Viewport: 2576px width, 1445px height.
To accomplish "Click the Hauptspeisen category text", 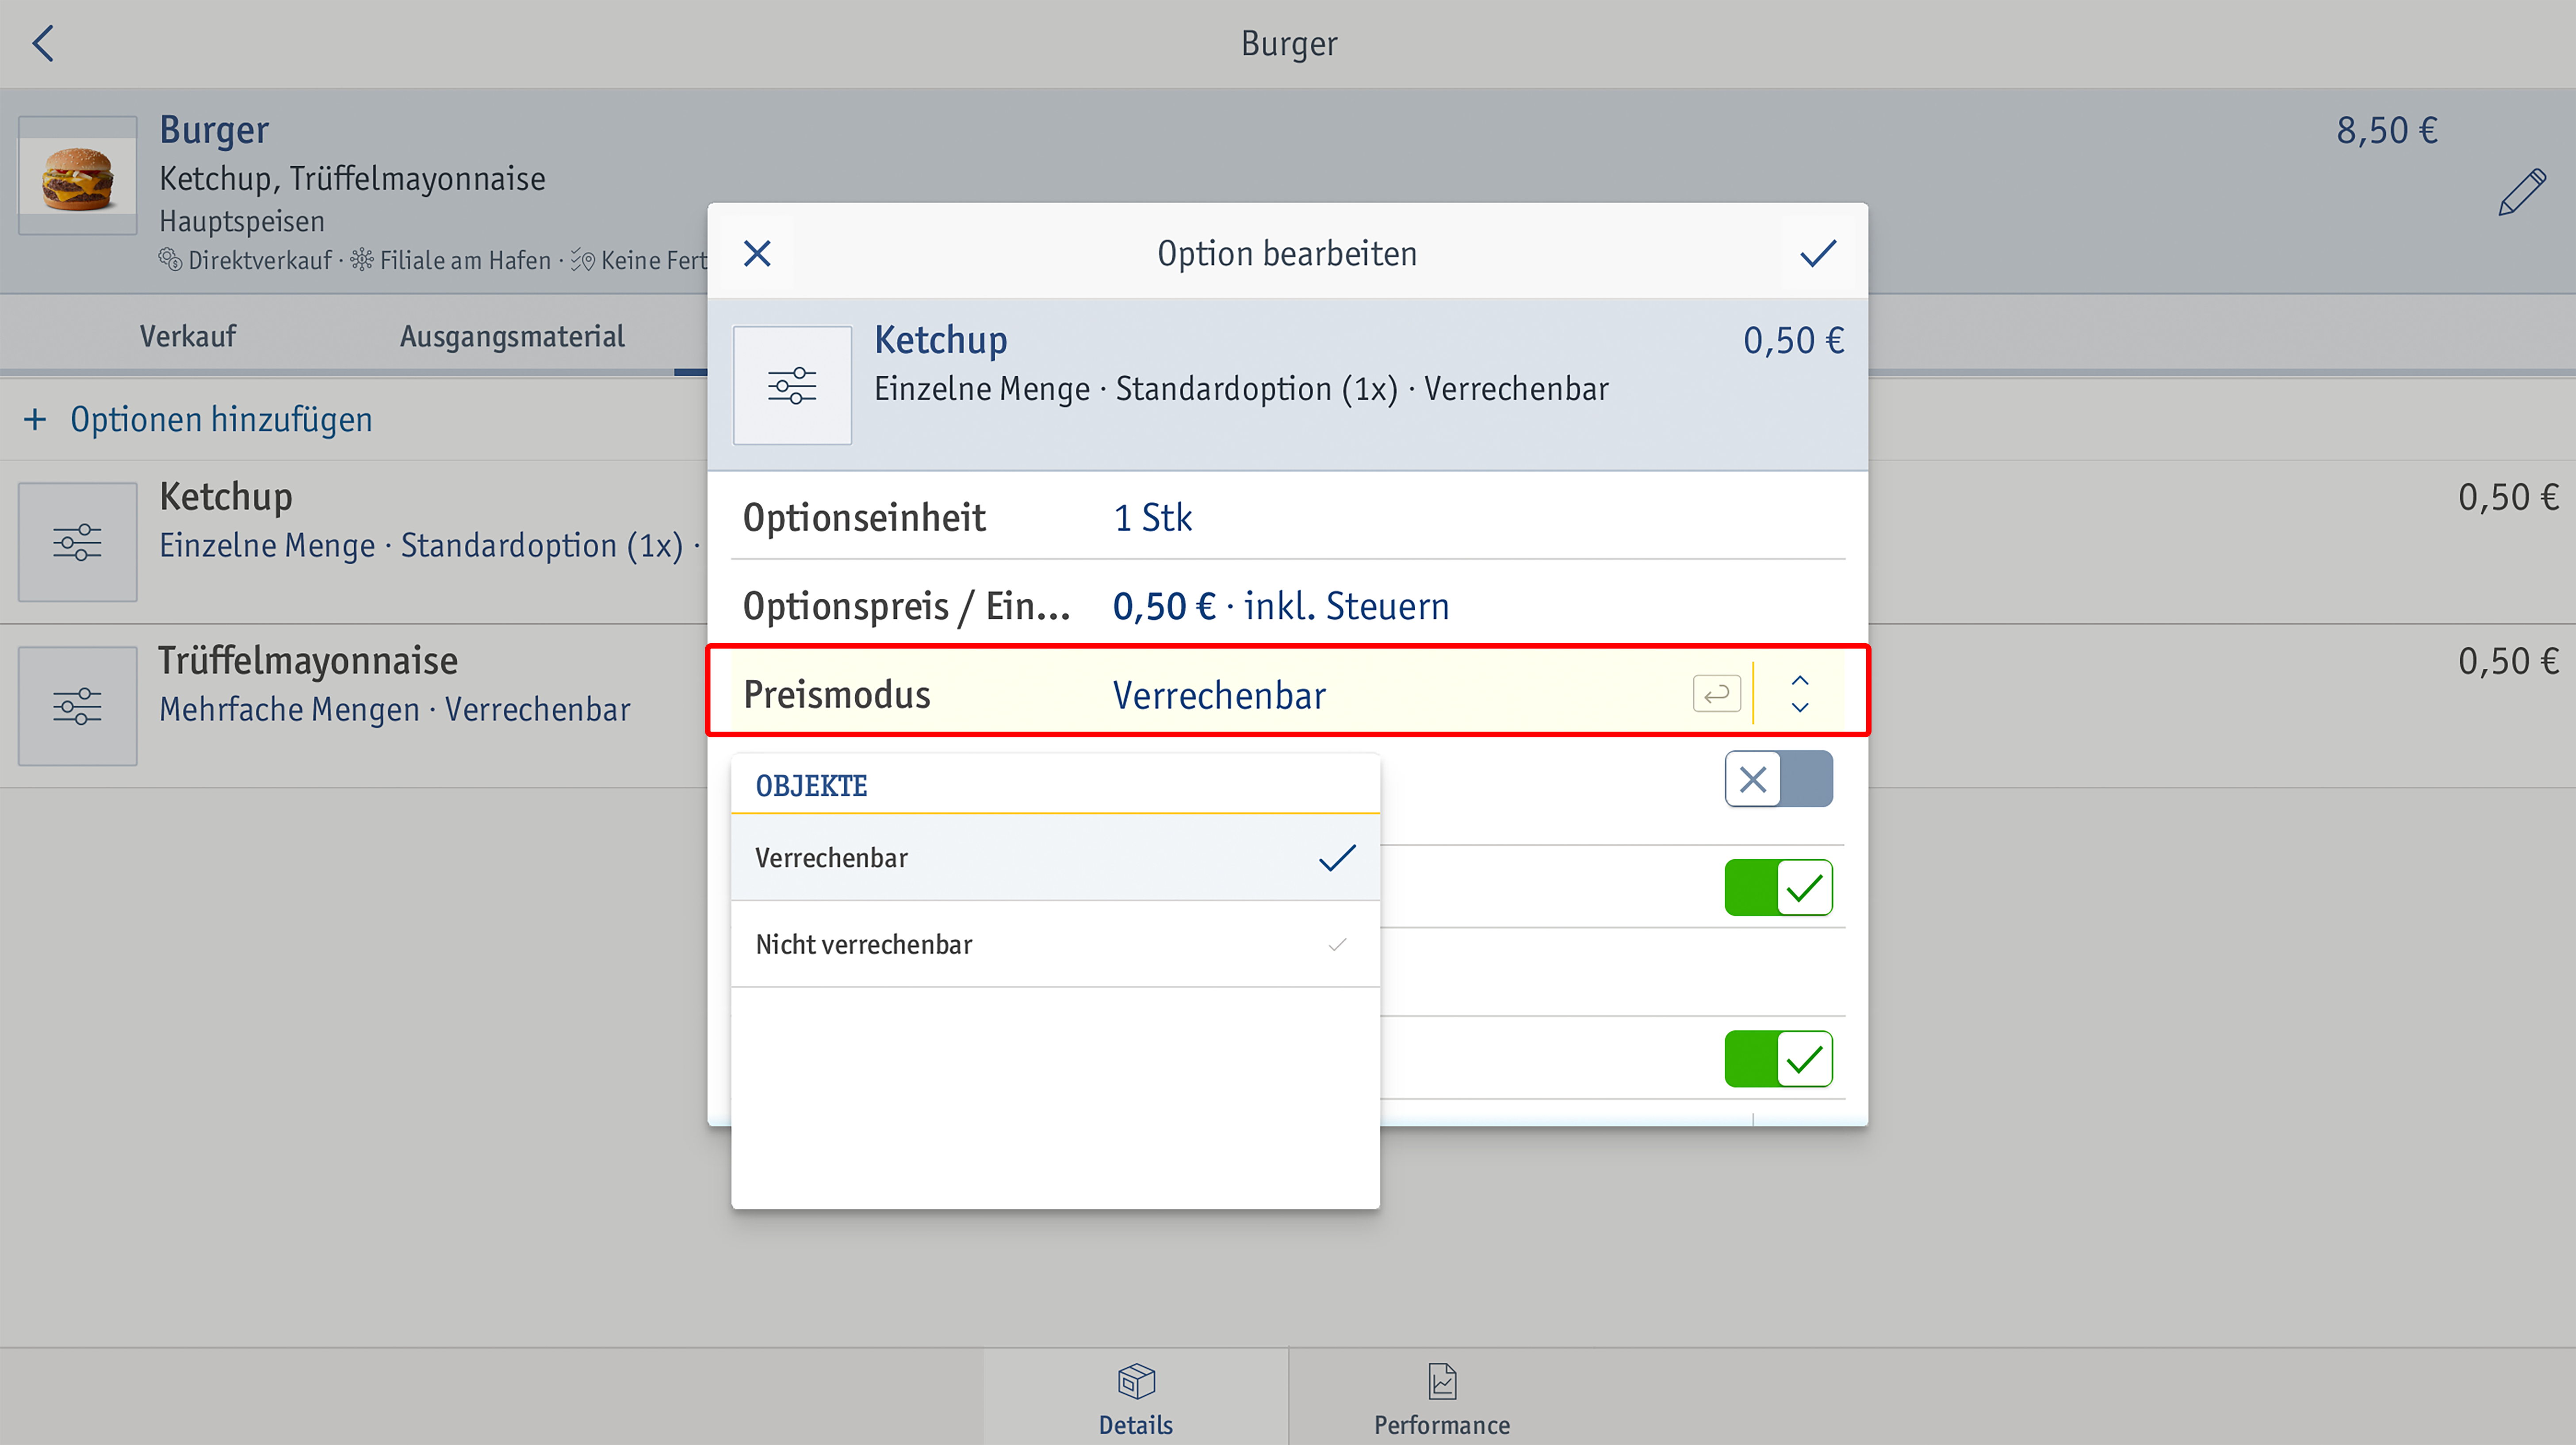I will coord(242,221).
